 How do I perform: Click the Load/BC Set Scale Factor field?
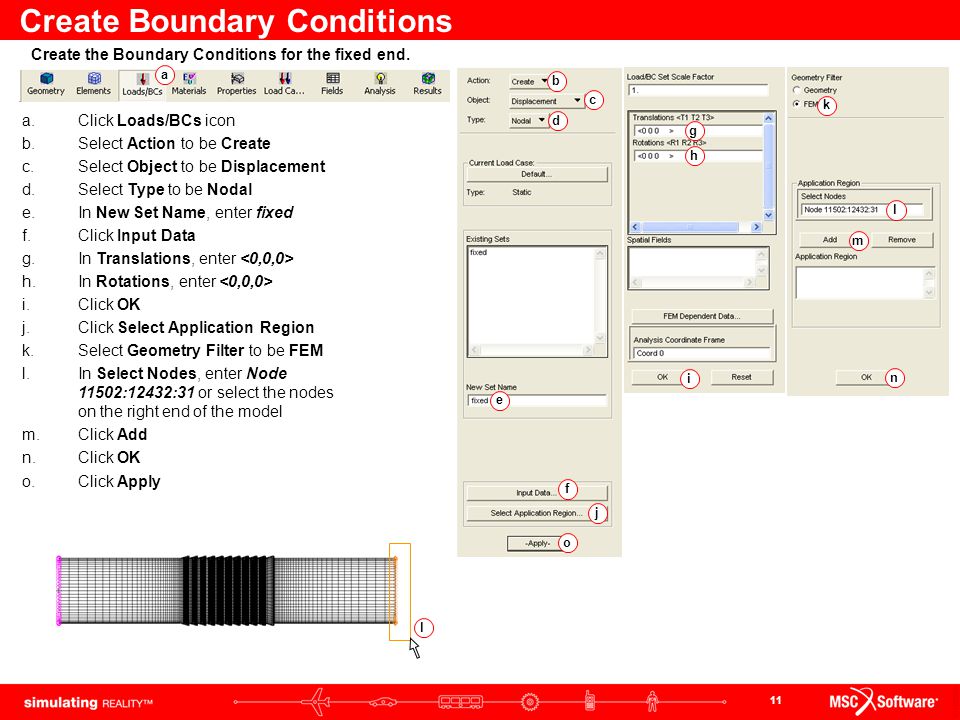(698, 90)
